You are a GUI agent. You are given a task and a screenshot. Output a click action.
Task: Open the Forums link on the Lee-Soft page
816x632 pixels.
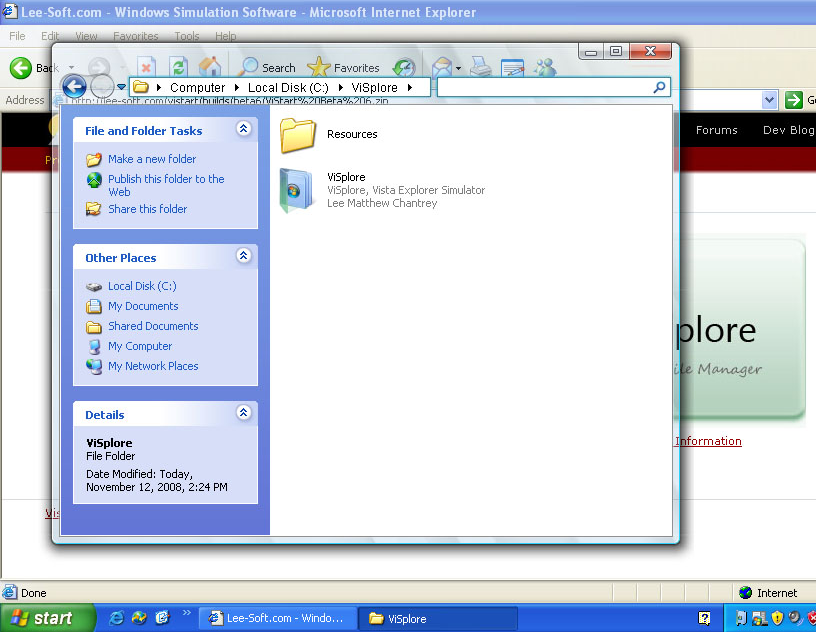717,130
